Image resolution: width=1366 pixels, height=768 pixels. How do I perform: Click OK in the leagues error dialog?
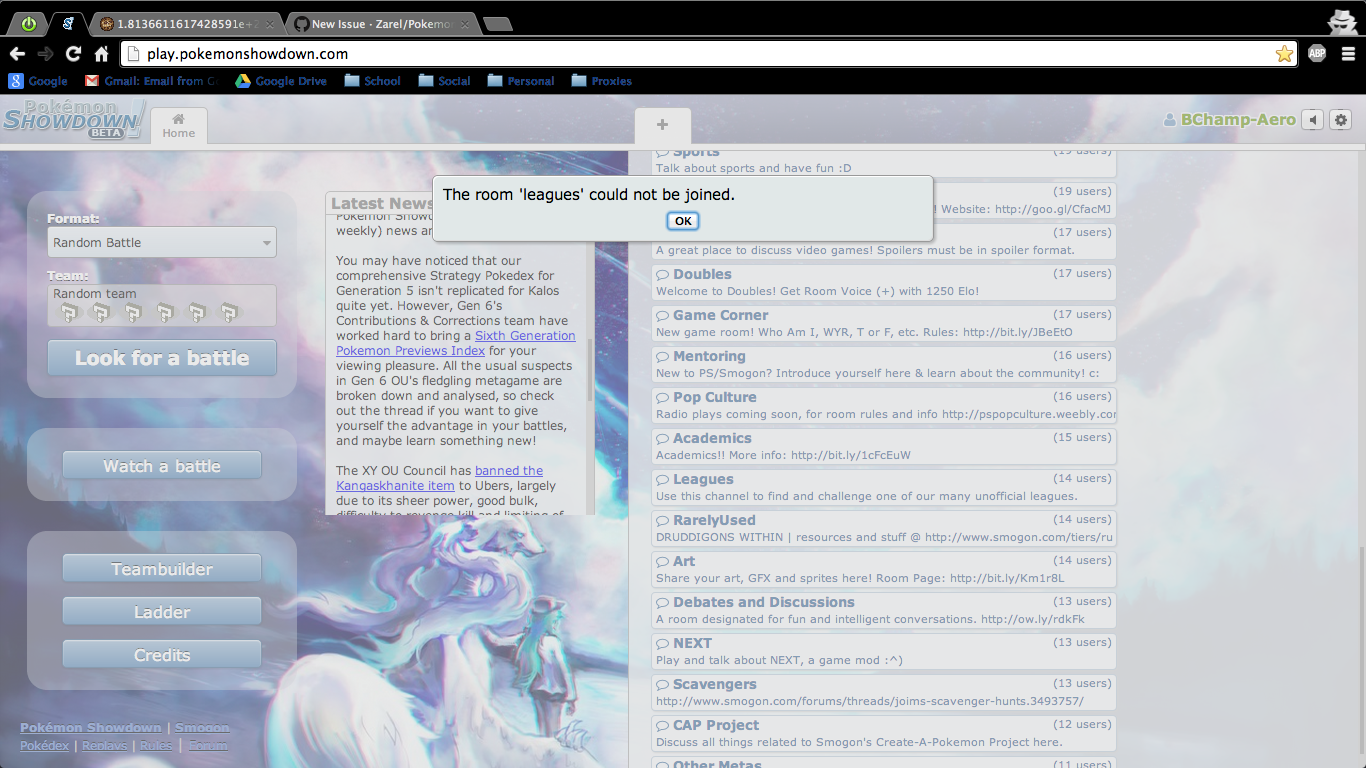pos(683,221)
